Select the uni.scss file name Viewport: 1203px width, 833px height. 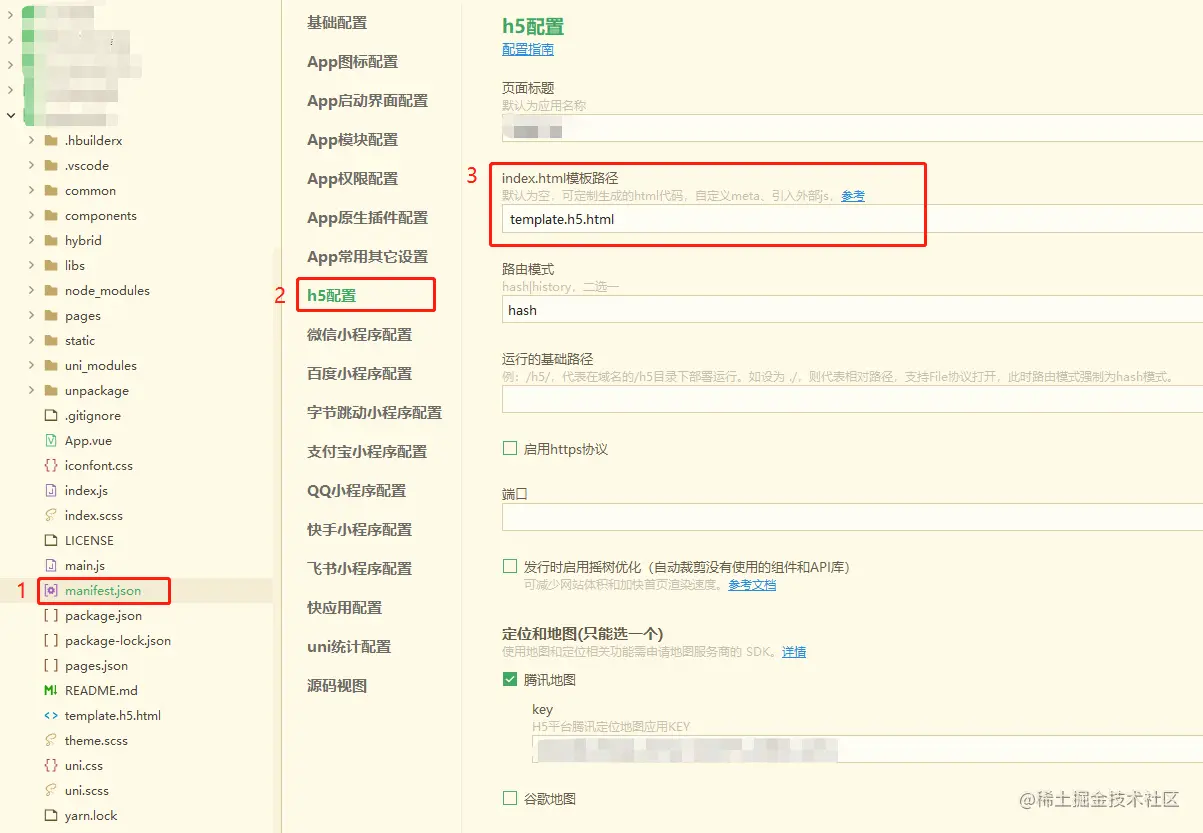pos(87,791)
